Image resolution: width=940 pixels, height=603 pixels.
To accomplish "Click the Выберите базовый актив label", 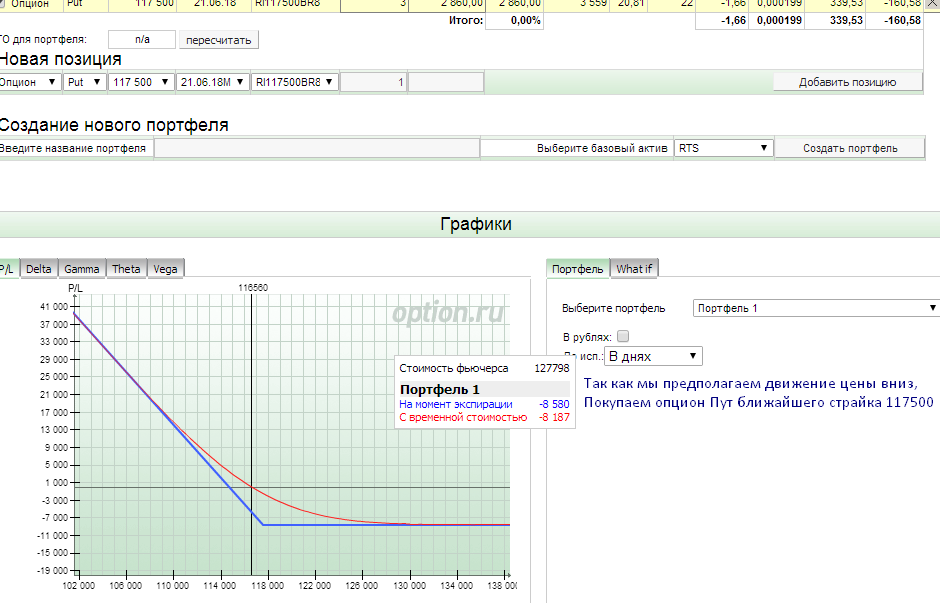I will coord(602,148).
